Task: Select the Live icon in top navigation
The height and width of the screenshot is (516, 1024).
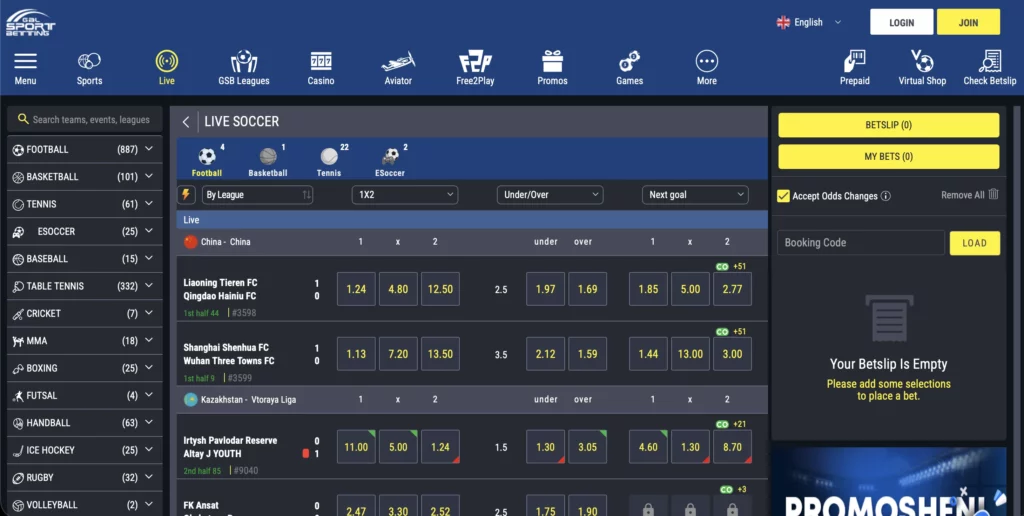Action: (167, 61)
